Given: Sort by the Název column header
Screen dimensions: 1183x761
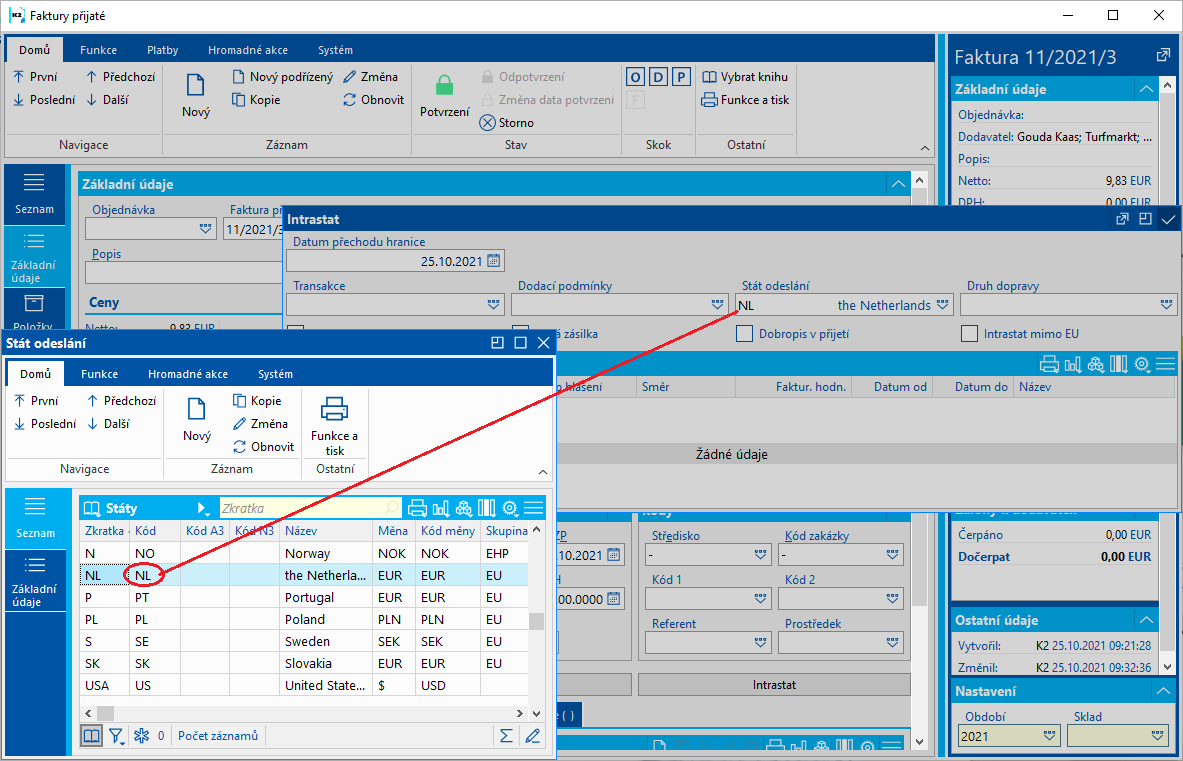Looking at the screenshot, I should [326, 531].
